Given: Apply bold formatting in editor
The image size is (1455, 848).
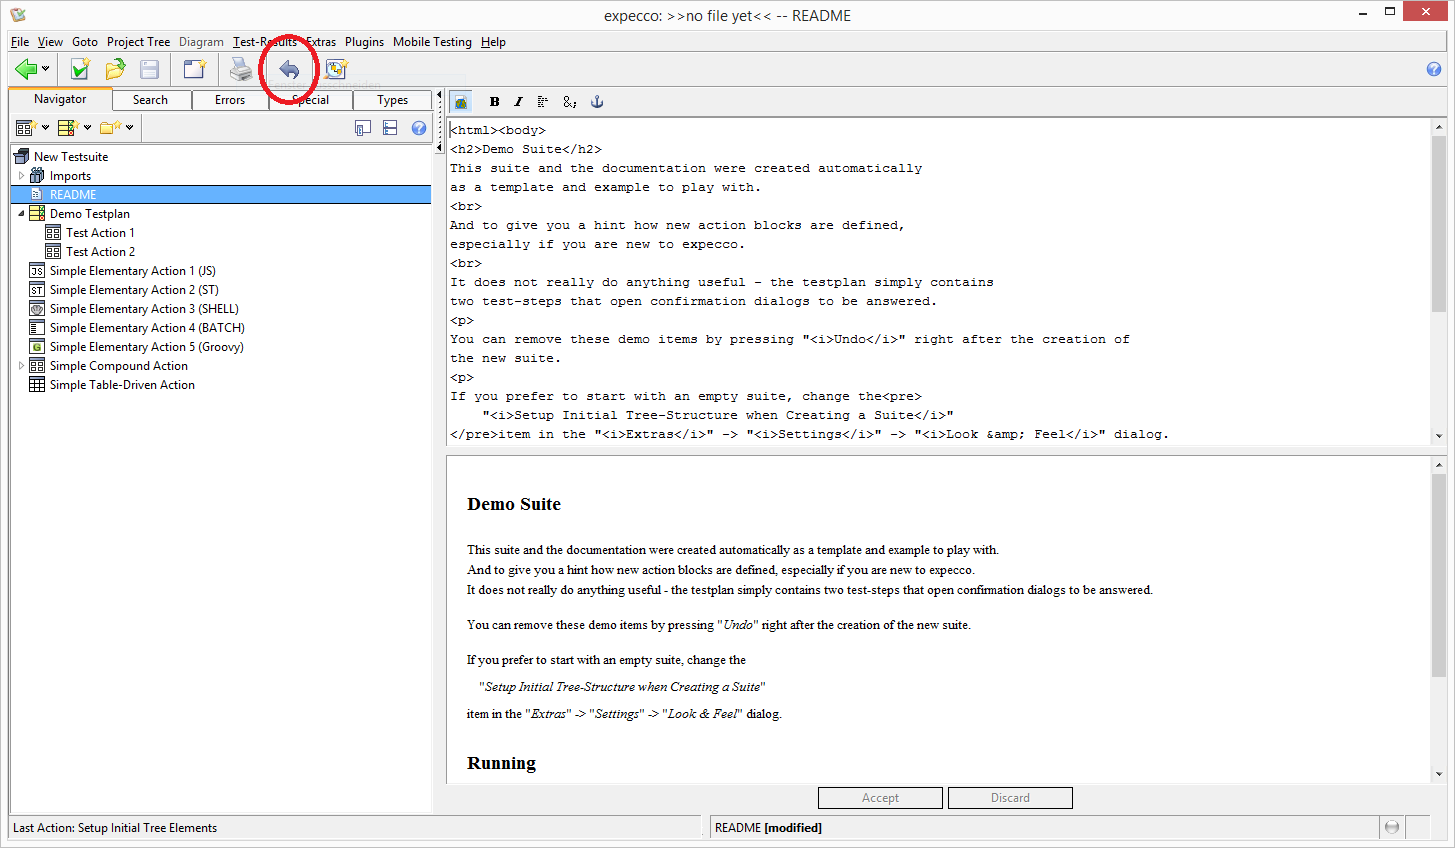Looking at the screenshot, I should click(494, 102).
